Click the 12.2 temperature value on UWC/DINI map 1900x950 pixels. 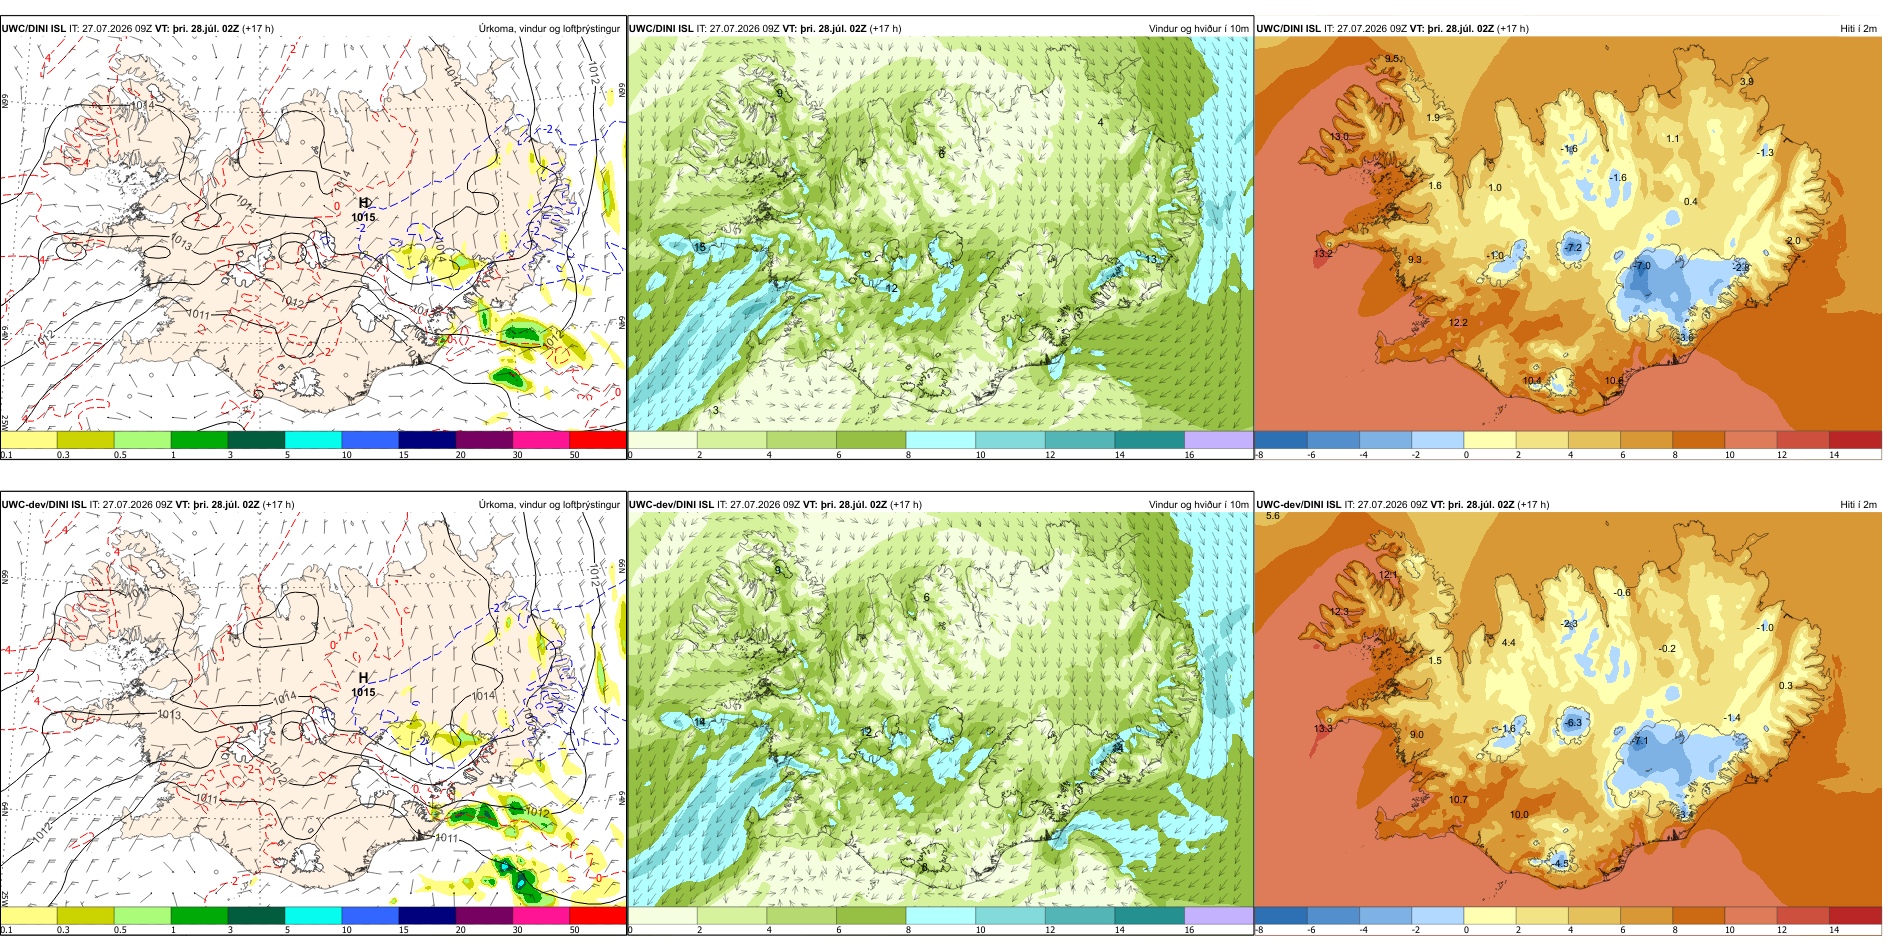(x=1458, y=323)
